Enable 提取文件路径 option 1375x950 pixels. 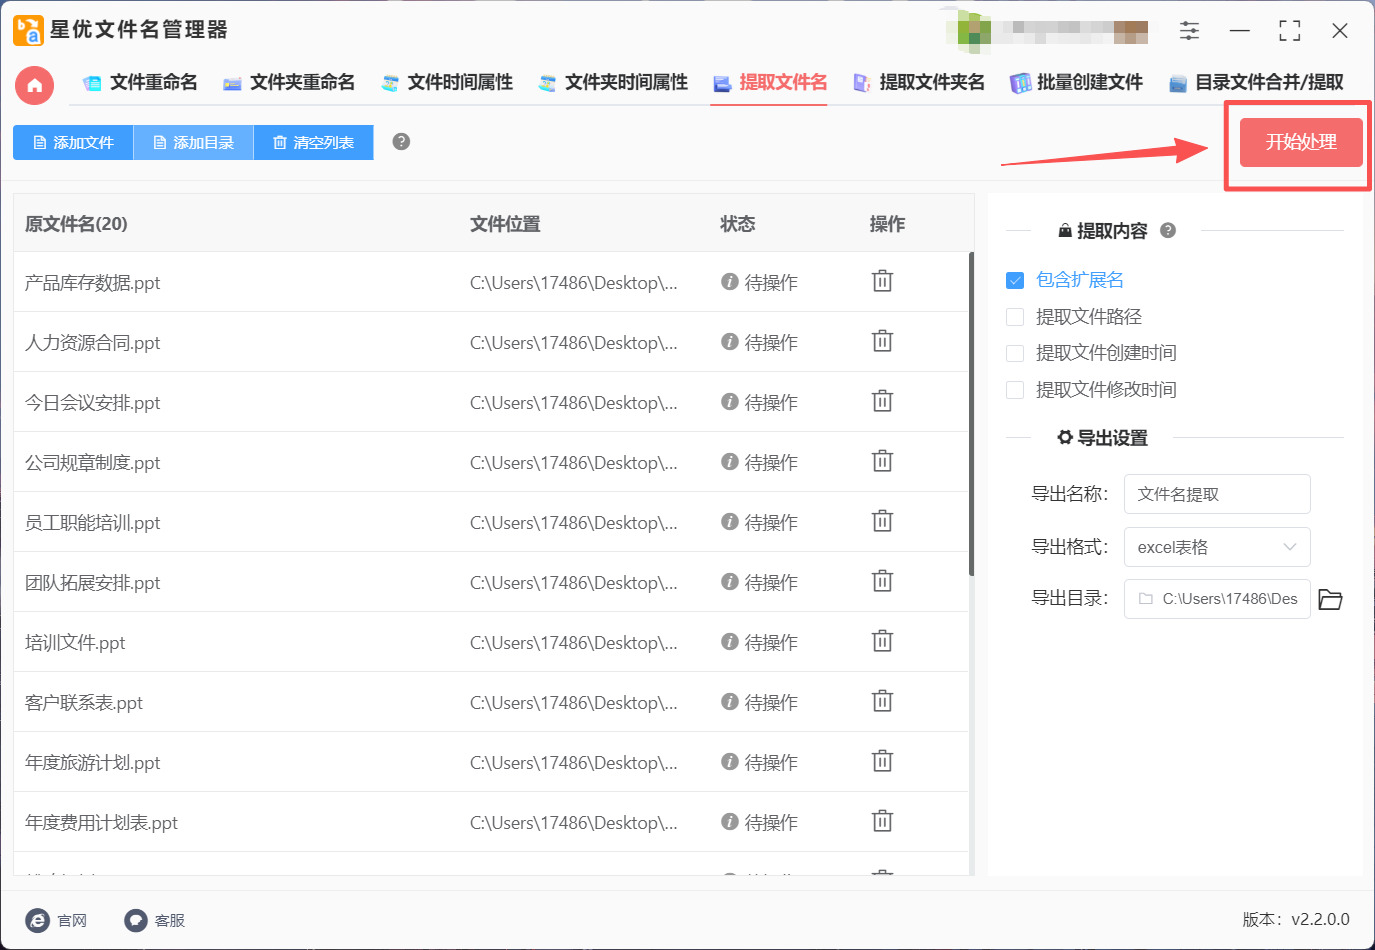pyautogui.click(x=1015, y=317)
